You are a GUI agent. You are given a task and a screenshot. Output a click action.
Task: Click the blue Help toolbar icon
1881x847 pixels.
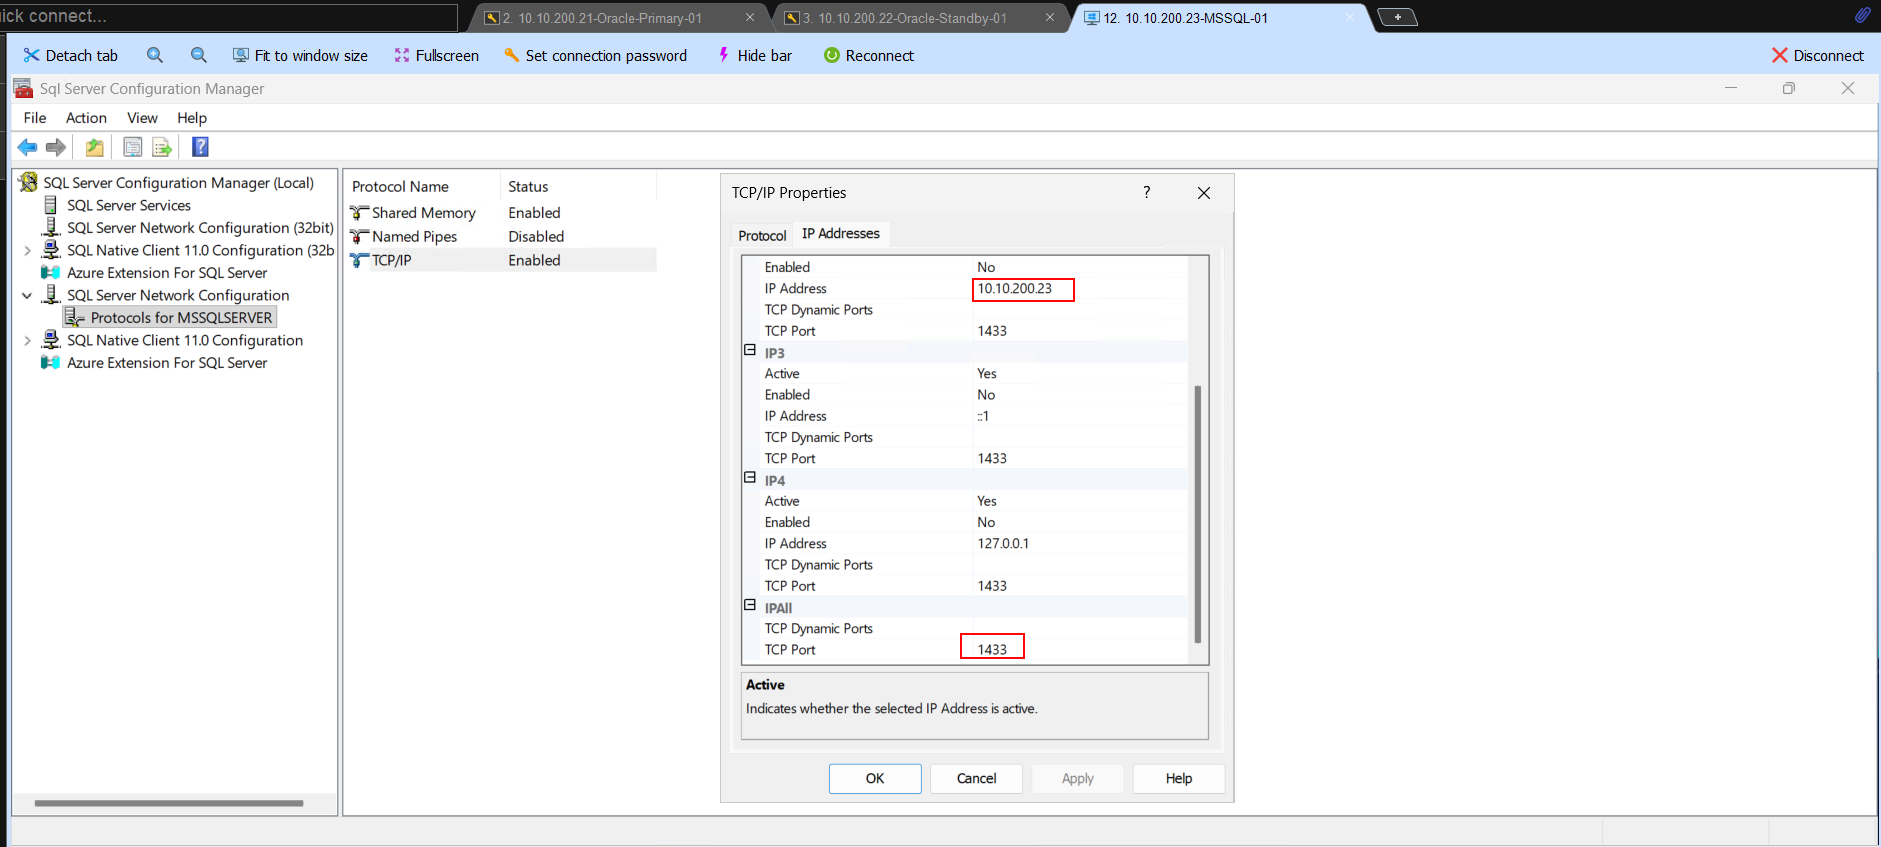(x=200, y=147)
